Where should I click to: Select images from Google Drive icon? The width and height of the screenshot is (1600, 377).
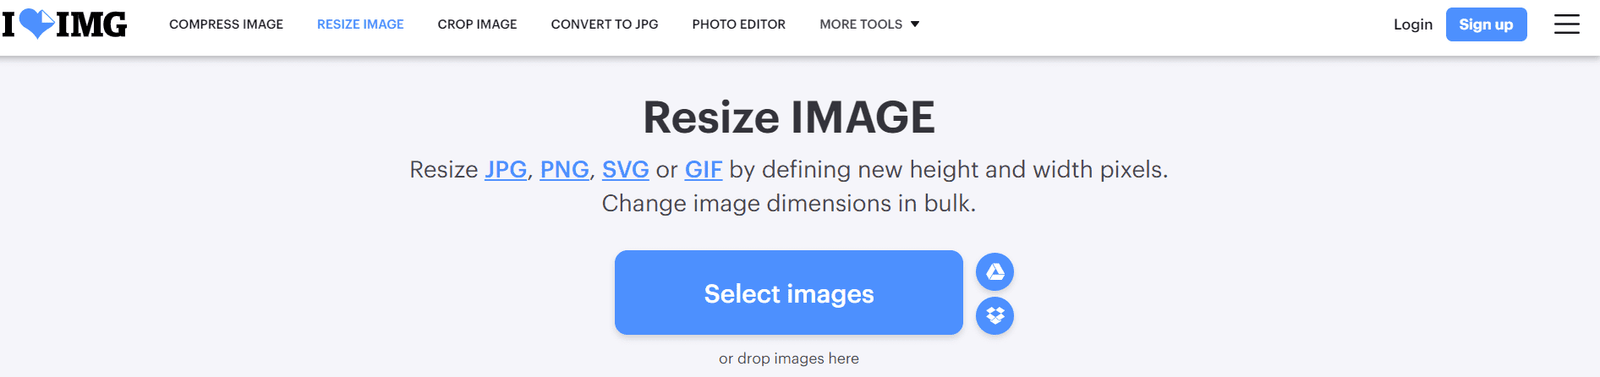click(995, 272)
